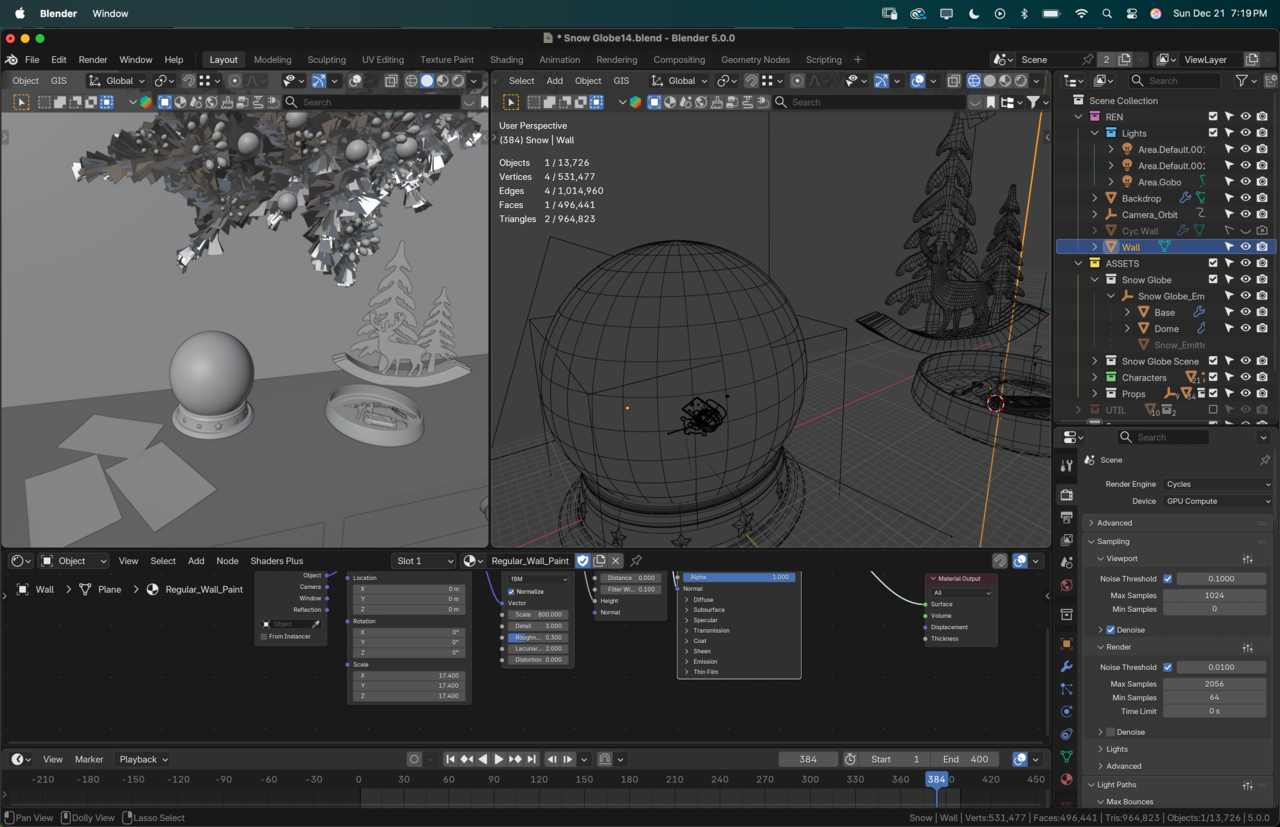Click the World properties tab icon

pyautogui.click(x=1066, y=586)
